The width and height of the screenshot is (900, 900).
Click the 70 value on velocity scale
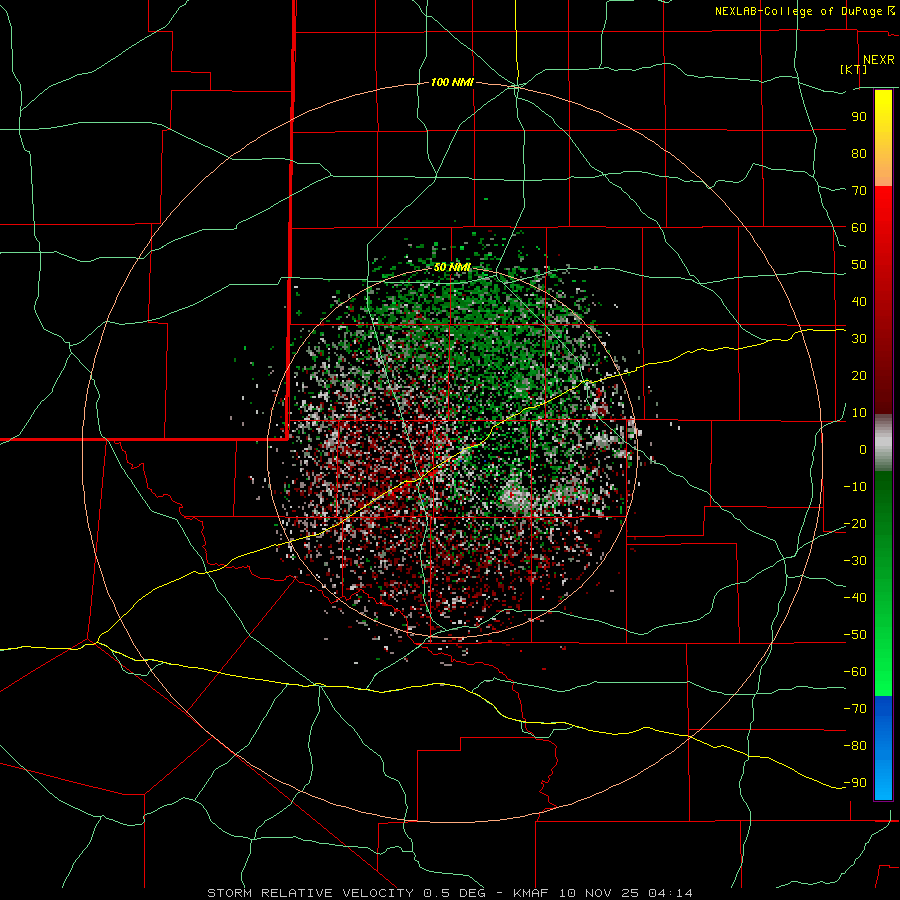click(859, 191)
